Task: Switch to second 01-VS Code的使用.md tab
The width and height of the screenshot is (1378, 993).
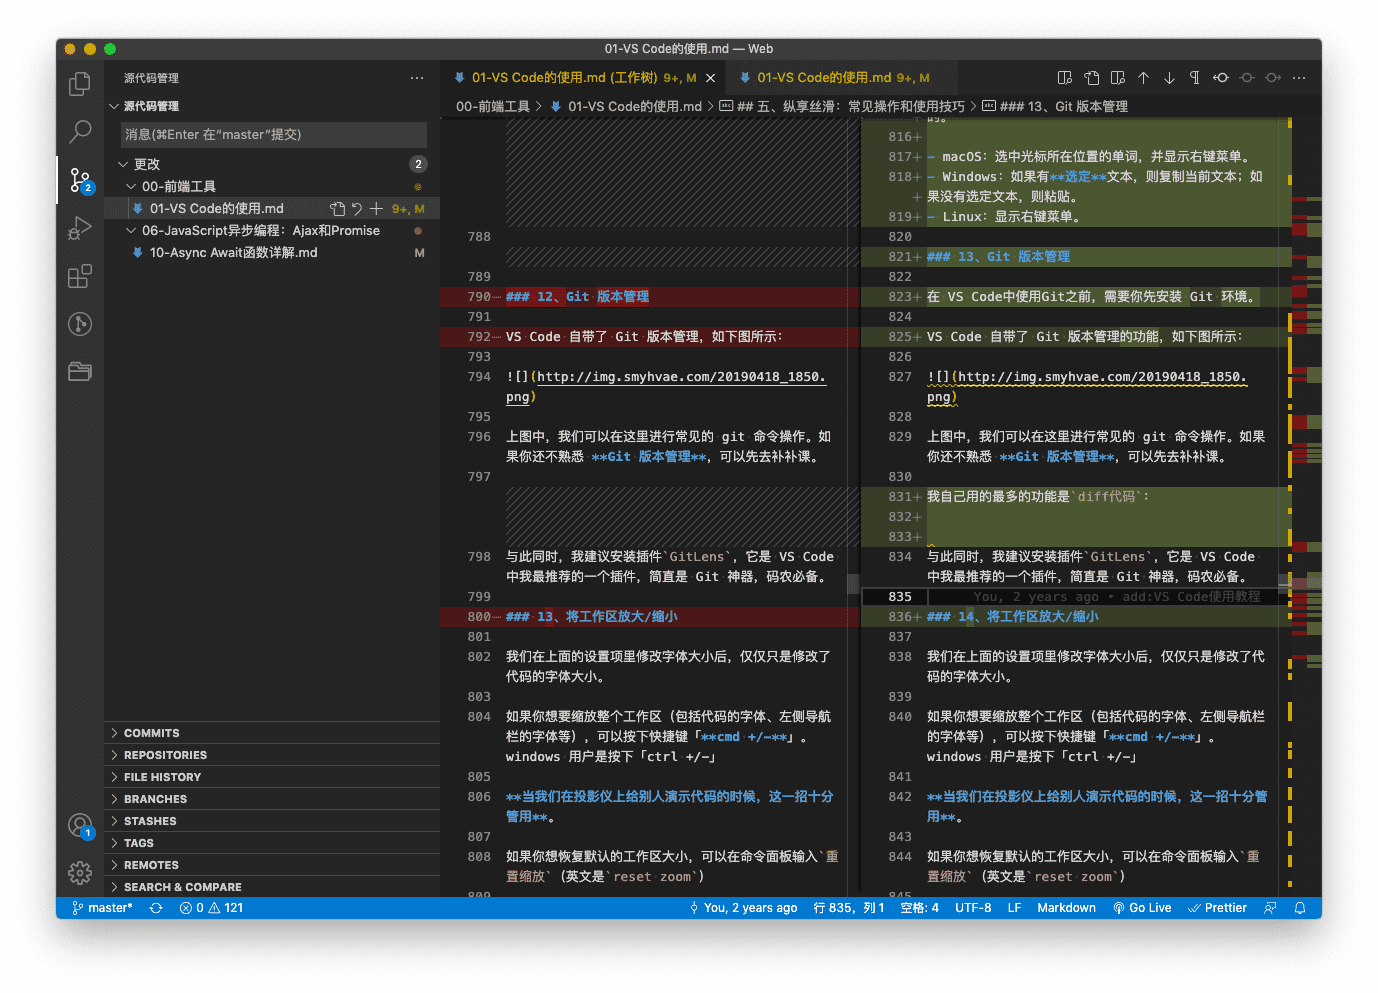Action: tap(843, 78)
